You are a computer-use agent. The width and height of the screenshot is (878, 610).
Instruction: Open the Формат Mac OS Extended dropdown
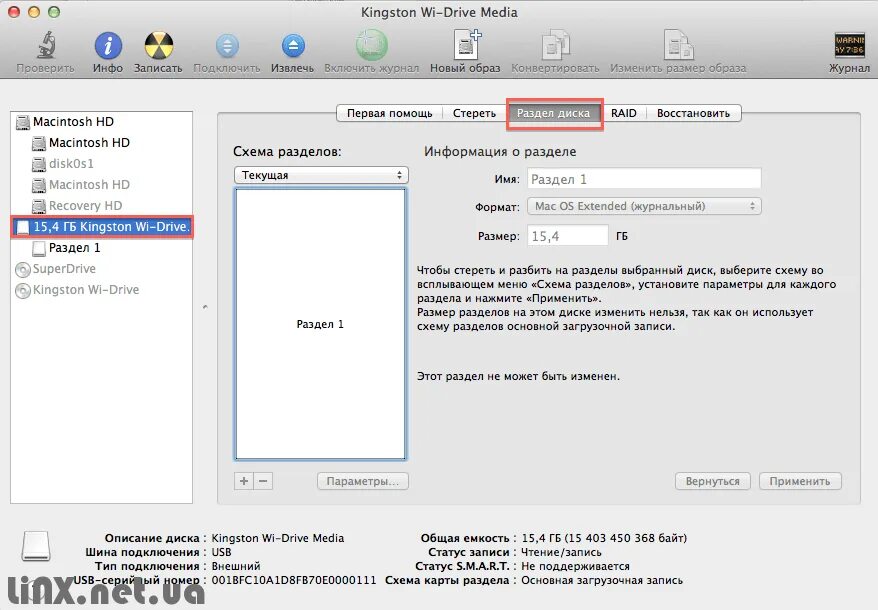coord(644,206)
